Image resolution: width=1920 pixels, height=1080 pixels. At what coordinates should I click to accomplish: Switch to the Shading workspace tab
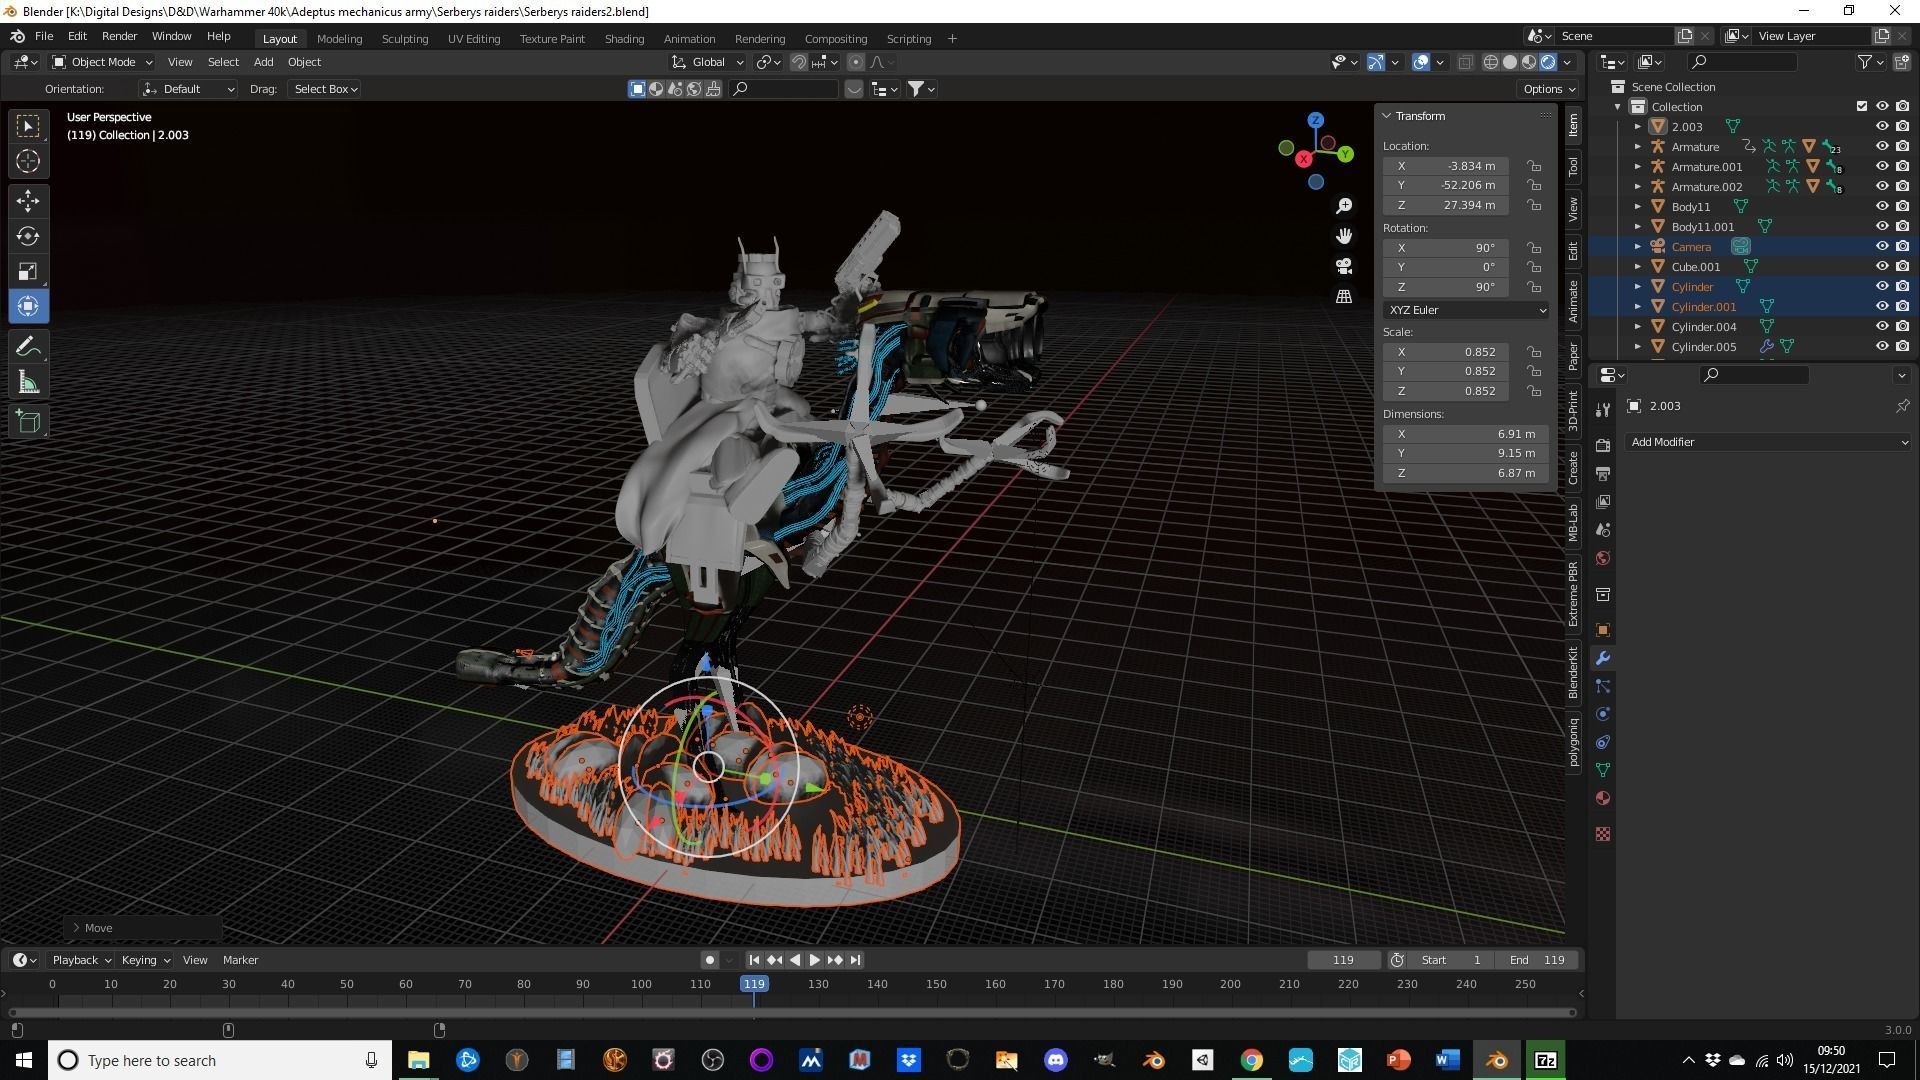click(624, 39)
